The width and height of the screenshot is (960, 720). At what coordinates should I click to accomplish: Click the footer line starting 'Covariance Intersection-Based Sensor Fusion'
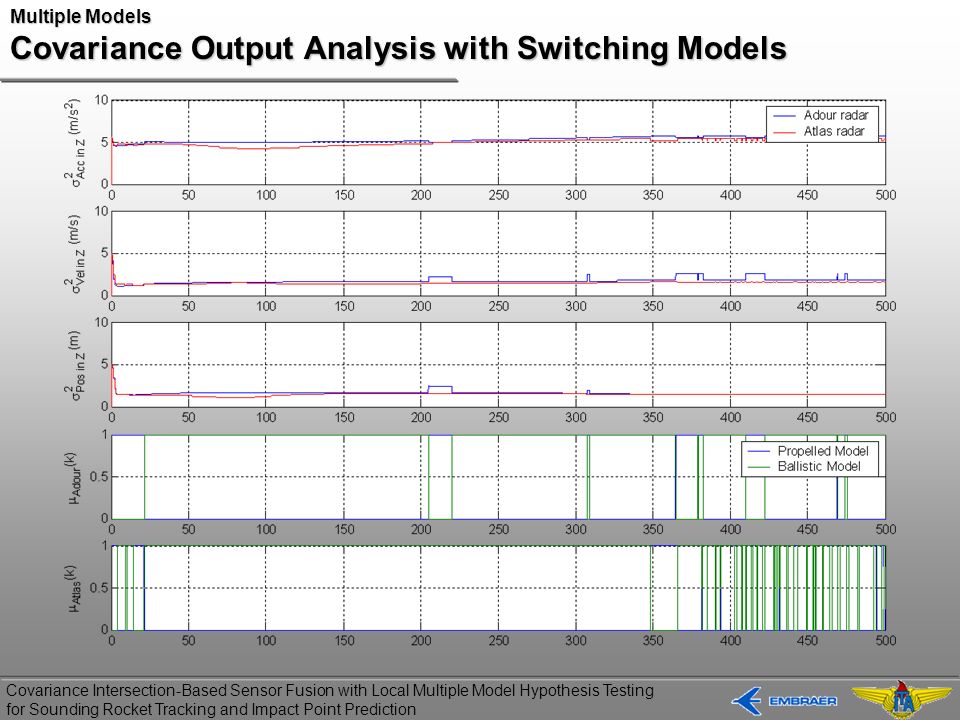(x=330, y=690)
